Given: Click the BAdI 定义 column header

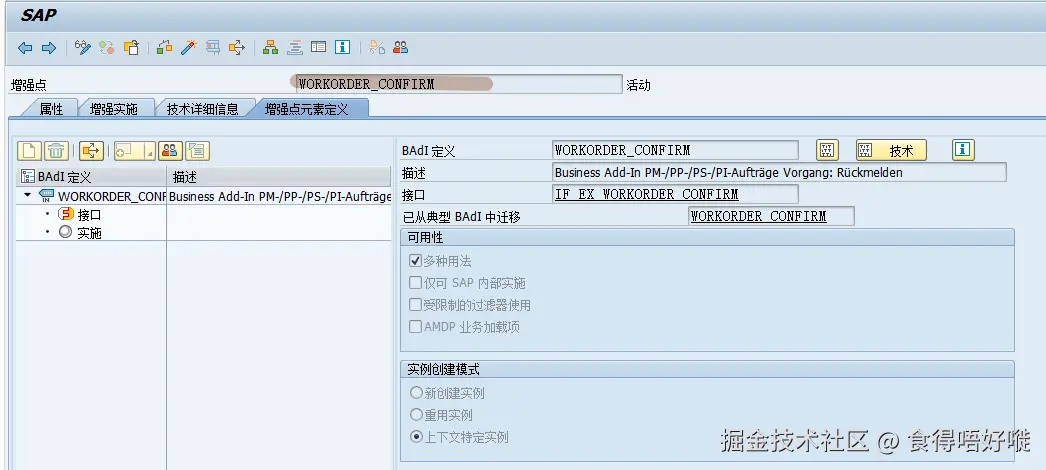Looking at the screenshot, I should click(x=91, y=177).
